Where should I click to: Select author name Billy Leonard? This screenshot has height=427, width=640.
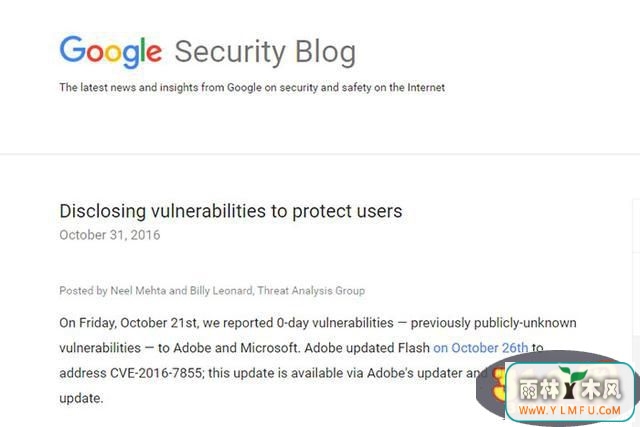(x=221, y=291)
